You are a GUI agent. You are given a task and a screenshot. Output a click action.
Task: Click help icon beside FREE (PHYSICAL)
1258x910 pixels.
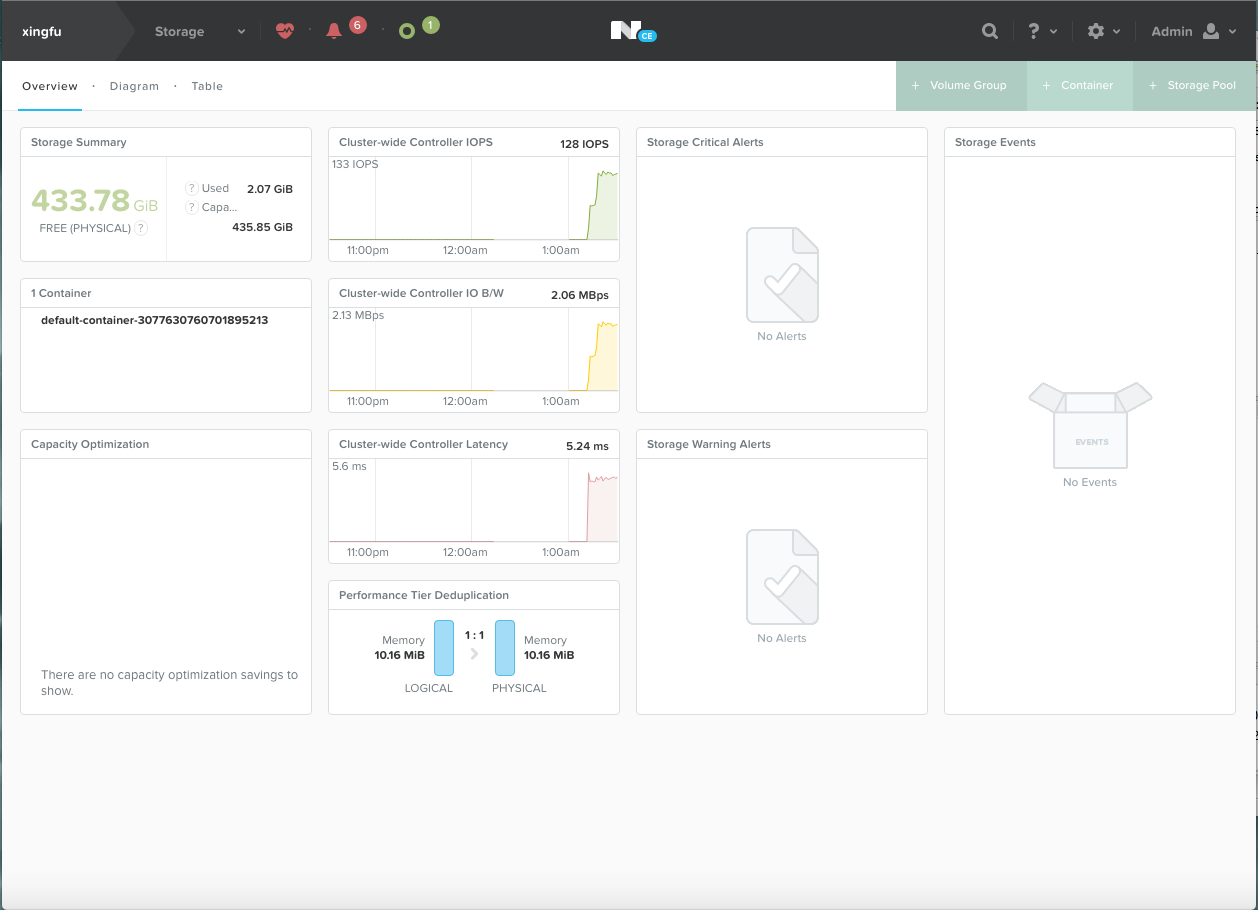(x=141, y=228)
